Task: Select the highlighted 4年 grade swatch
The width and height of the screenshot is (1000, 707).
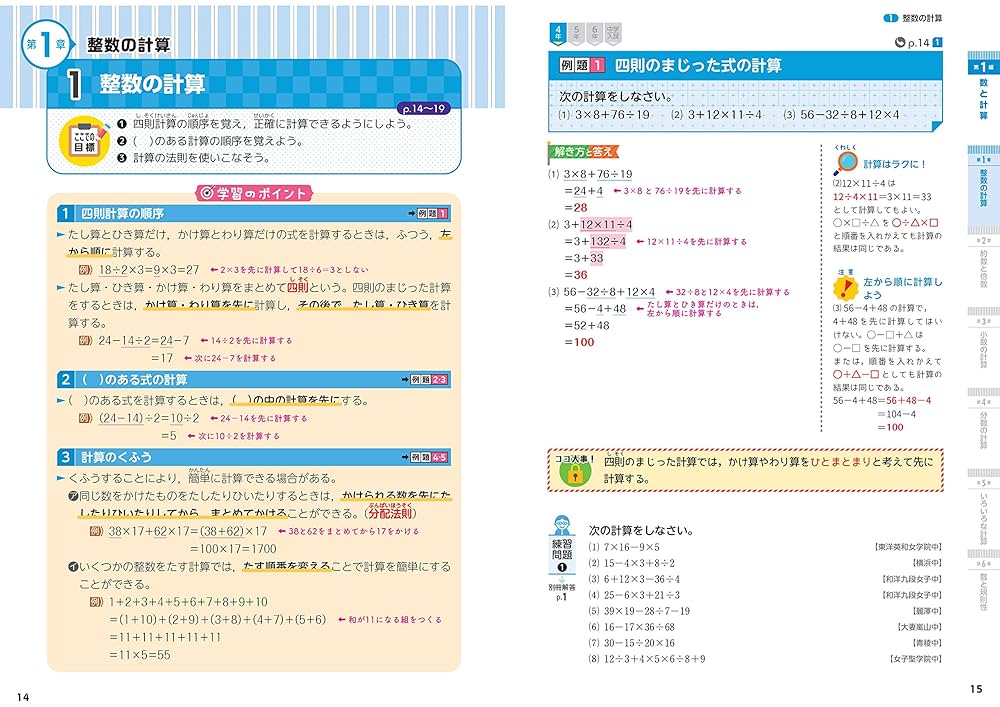Action: [x=559, y=32]
